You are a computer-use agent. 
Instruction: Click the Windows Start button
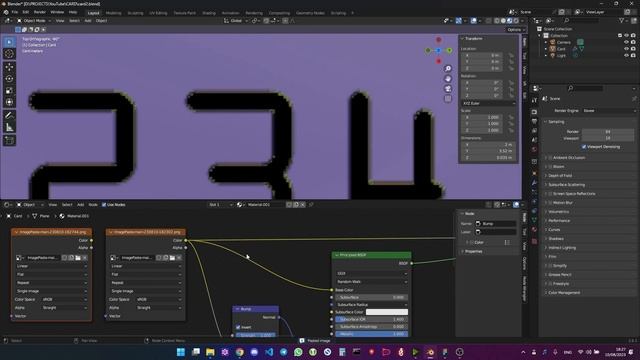[181, 352]
